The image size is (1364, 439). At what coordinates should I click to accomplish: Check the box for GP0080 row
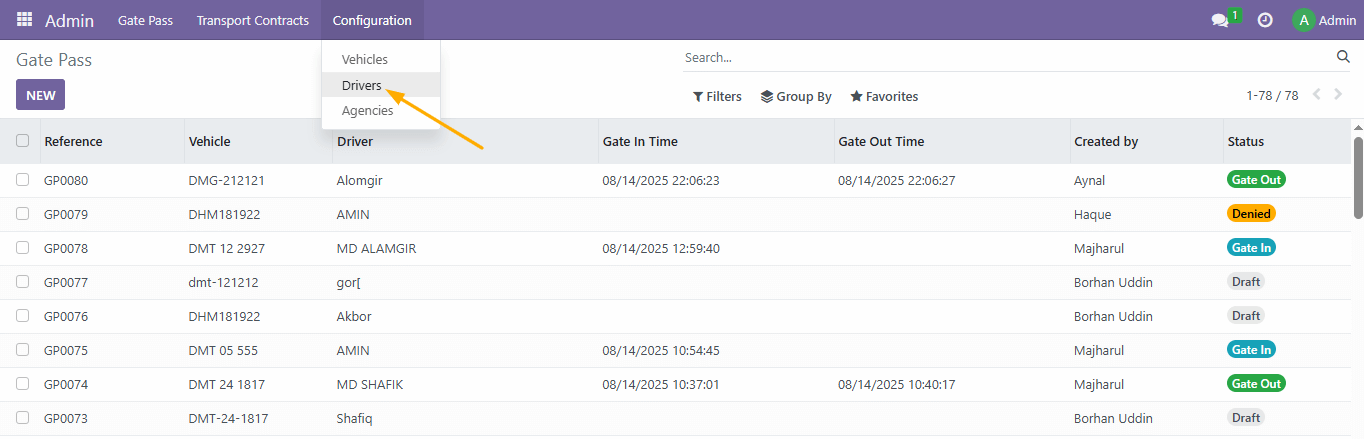23,180
